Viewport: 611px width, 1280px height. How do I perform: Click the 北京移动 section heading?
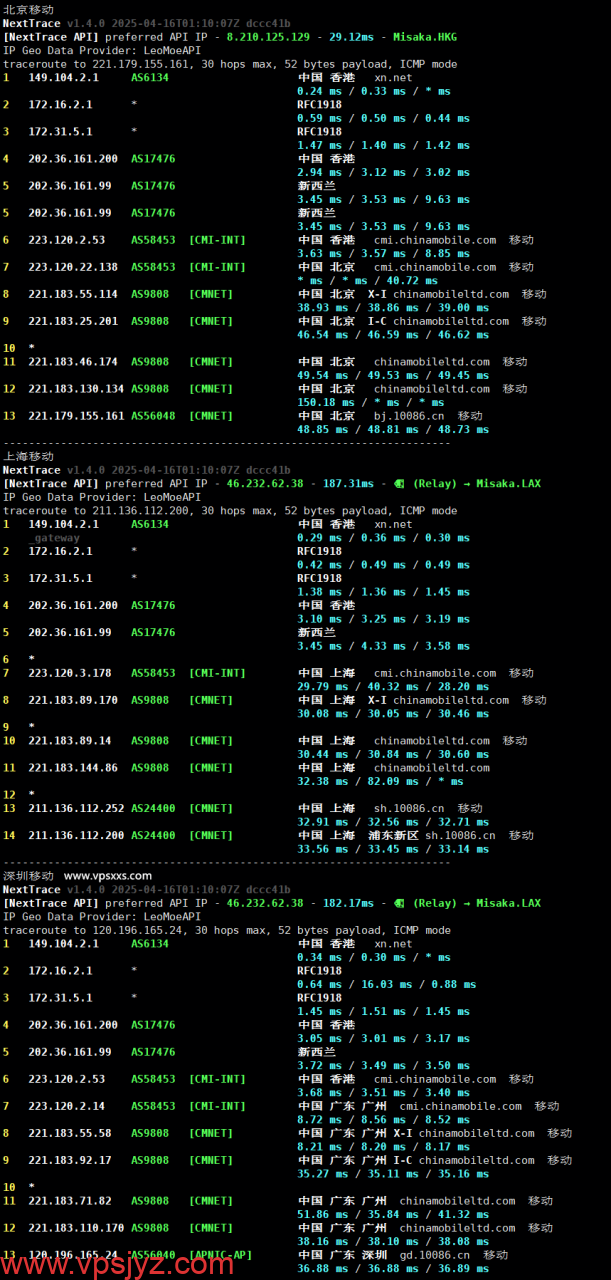(28, 9)
